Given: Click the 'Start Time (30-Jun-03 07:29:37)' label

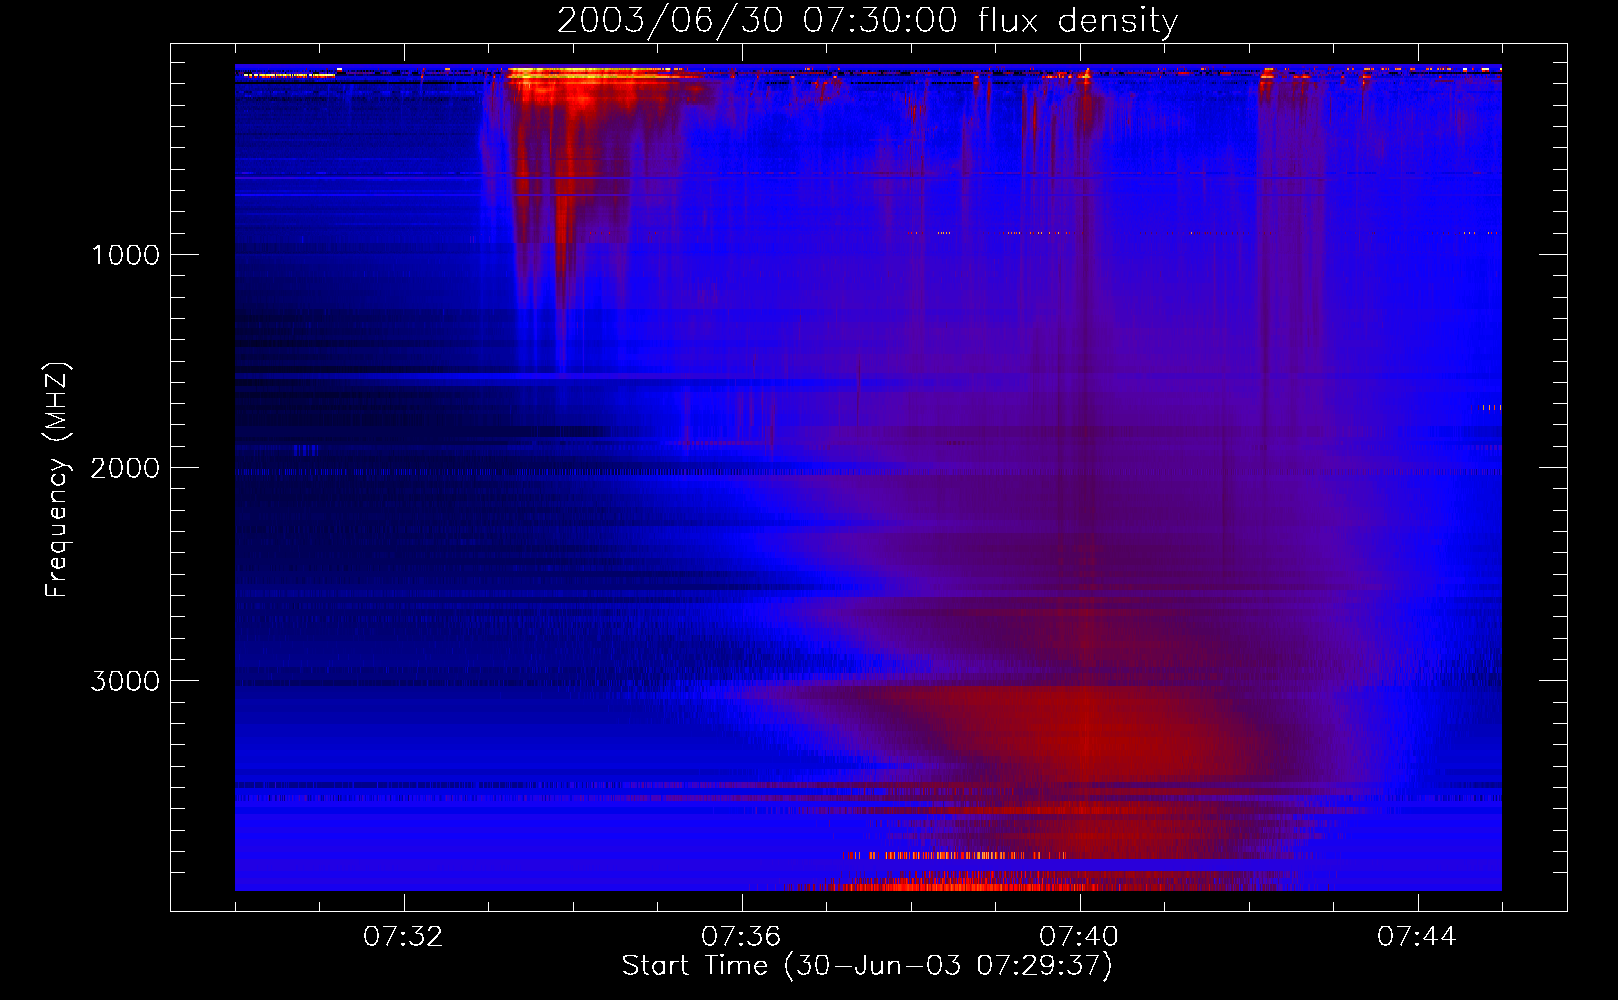Looking at the screenshot, I should (x=867, y=966).
